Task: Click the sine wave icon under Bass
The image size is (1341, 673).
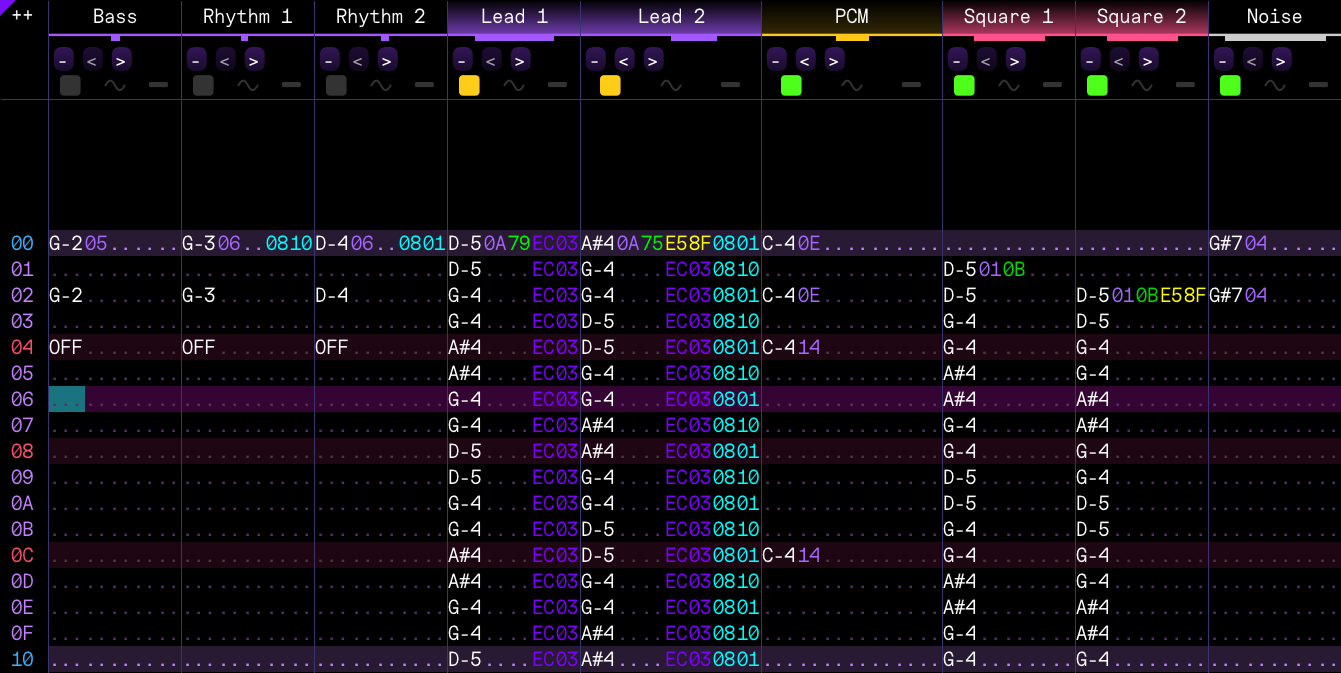Action: click(x=115, y=86)
